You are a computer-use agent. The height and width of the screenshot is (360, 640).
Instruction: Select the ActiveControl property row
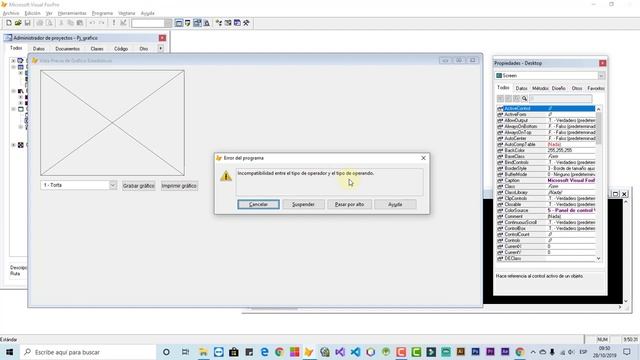click(546, 109)
